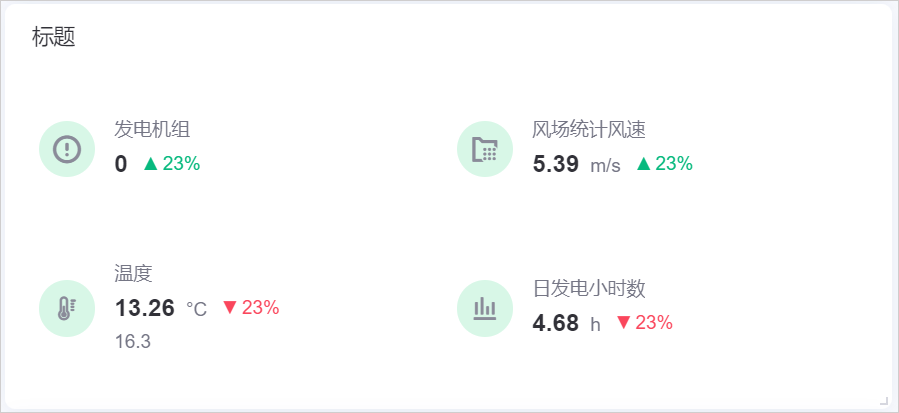Screen dimensions: 899x413
Task: Click the red down arrow in 日发电小时数 row
Action: (x=624, y=323)
